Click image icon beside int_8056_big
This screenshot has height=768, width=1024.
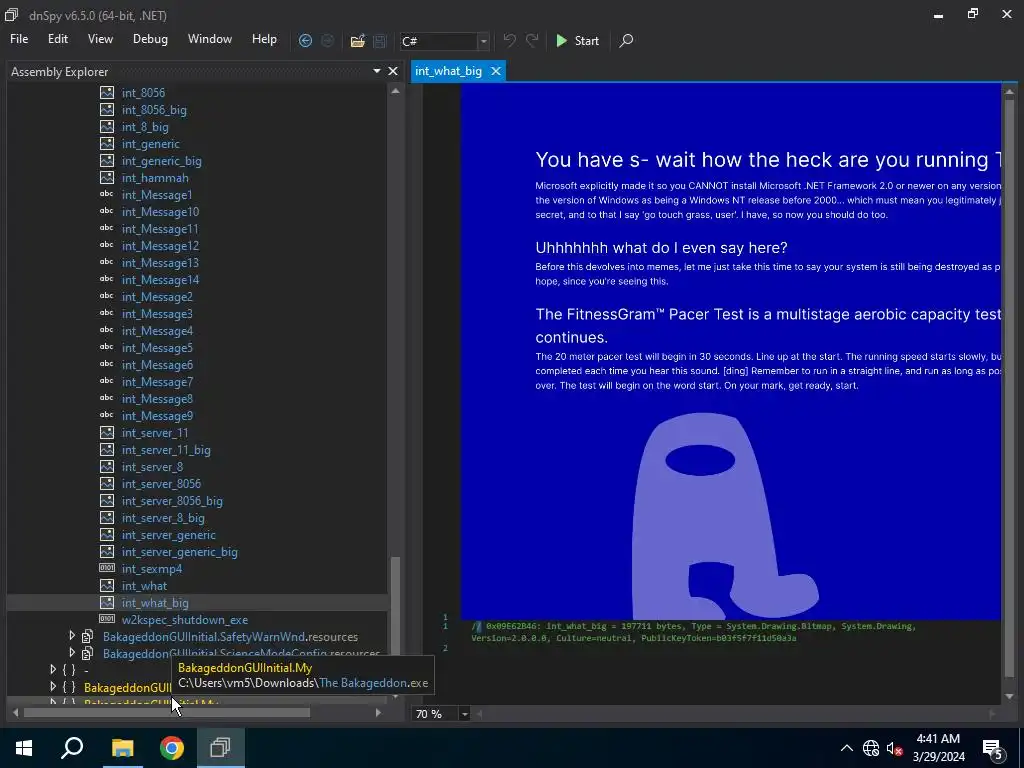point(106,109)
